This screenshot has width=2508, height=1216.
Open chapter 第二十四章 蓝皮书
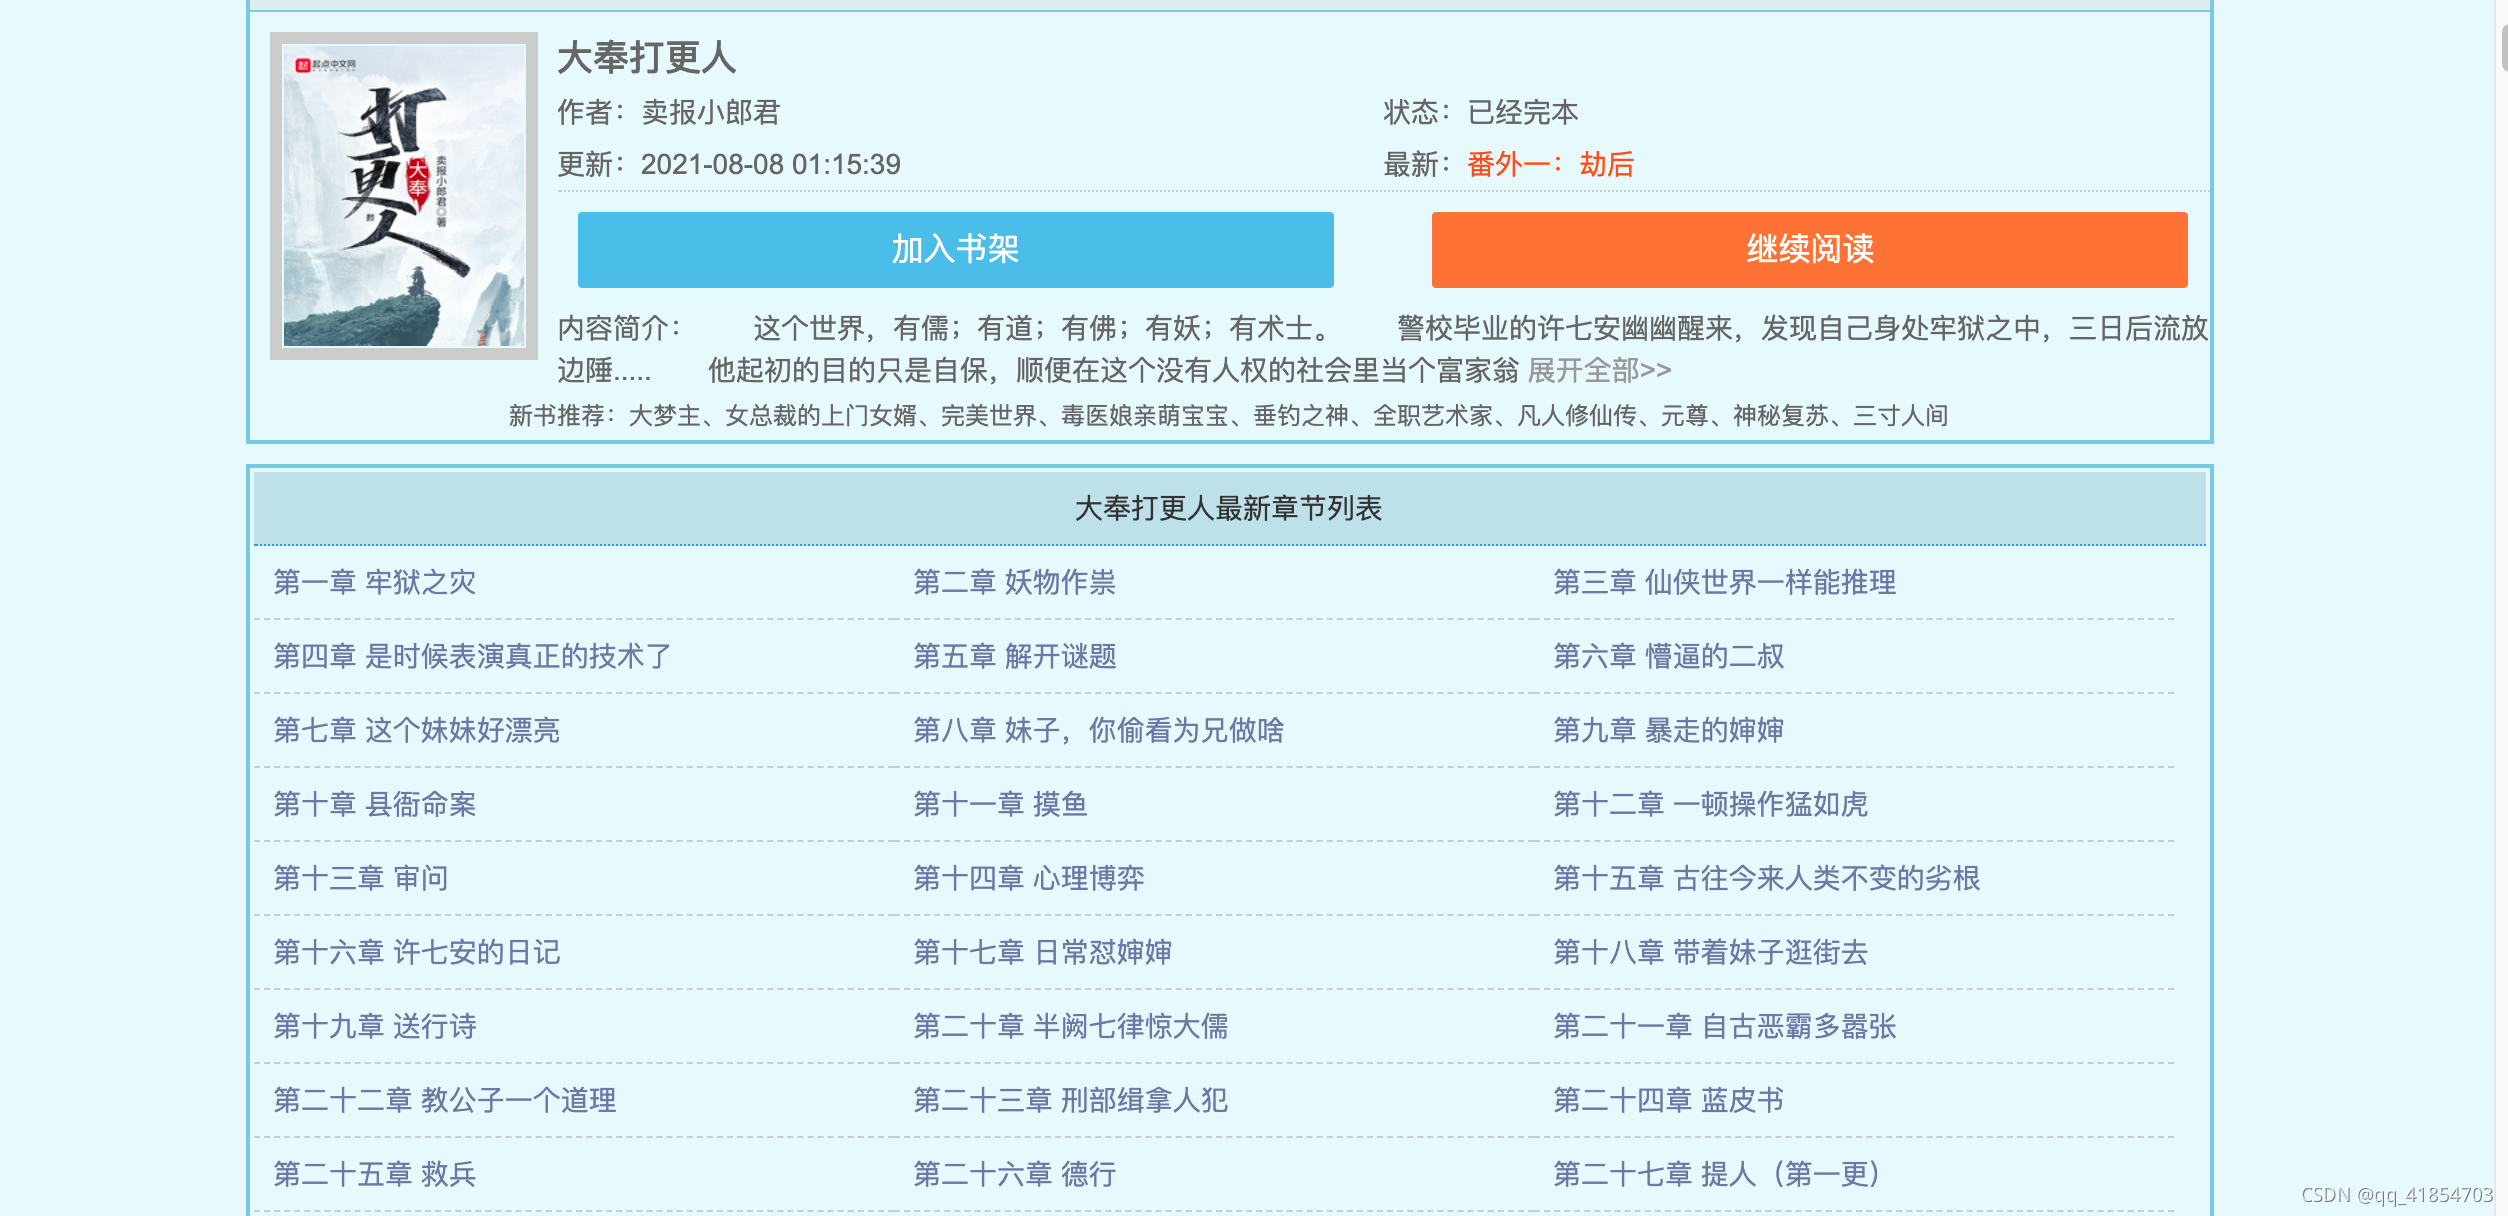click(1668, 1100)
